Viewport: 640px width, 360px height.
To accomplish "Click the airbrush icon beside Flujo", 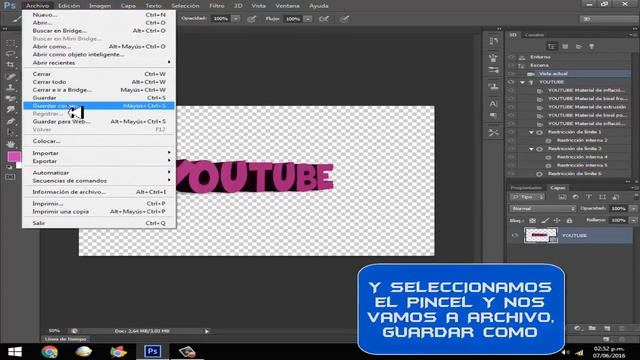I will pyautogui.click(x=324, y=19).
